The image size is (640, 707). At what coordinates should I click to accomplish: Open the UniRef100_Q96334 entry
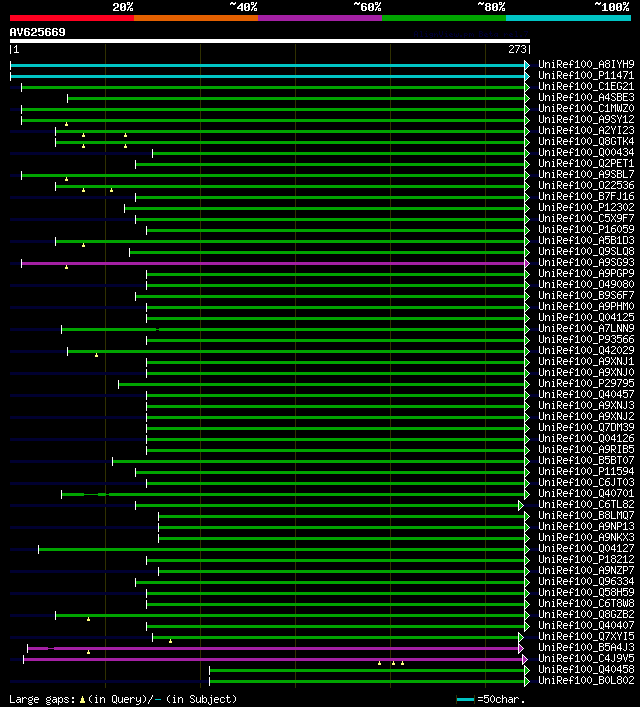(x=586, y=581)
